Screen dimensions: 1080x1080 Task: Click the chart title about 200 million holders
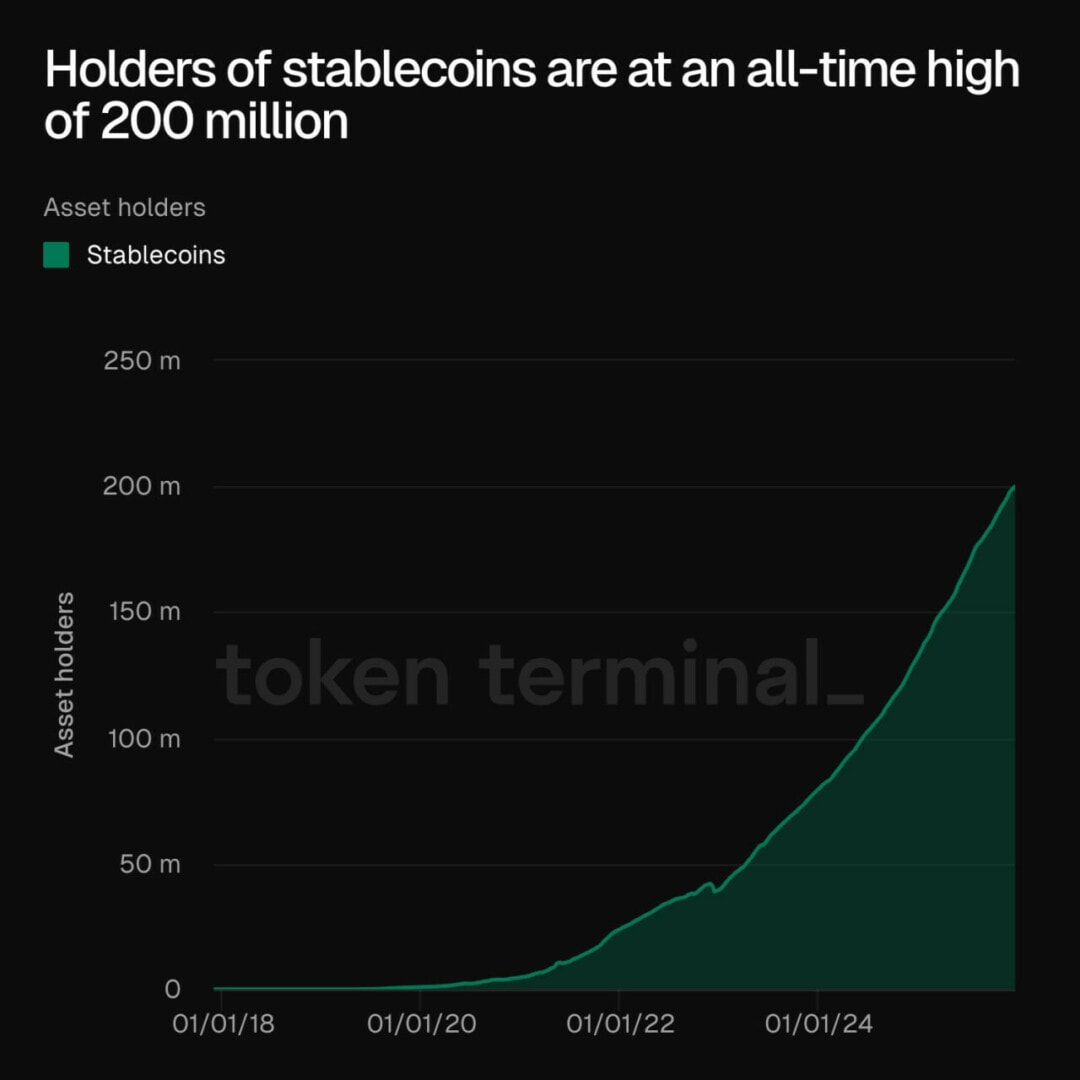(x=532, y=95)
